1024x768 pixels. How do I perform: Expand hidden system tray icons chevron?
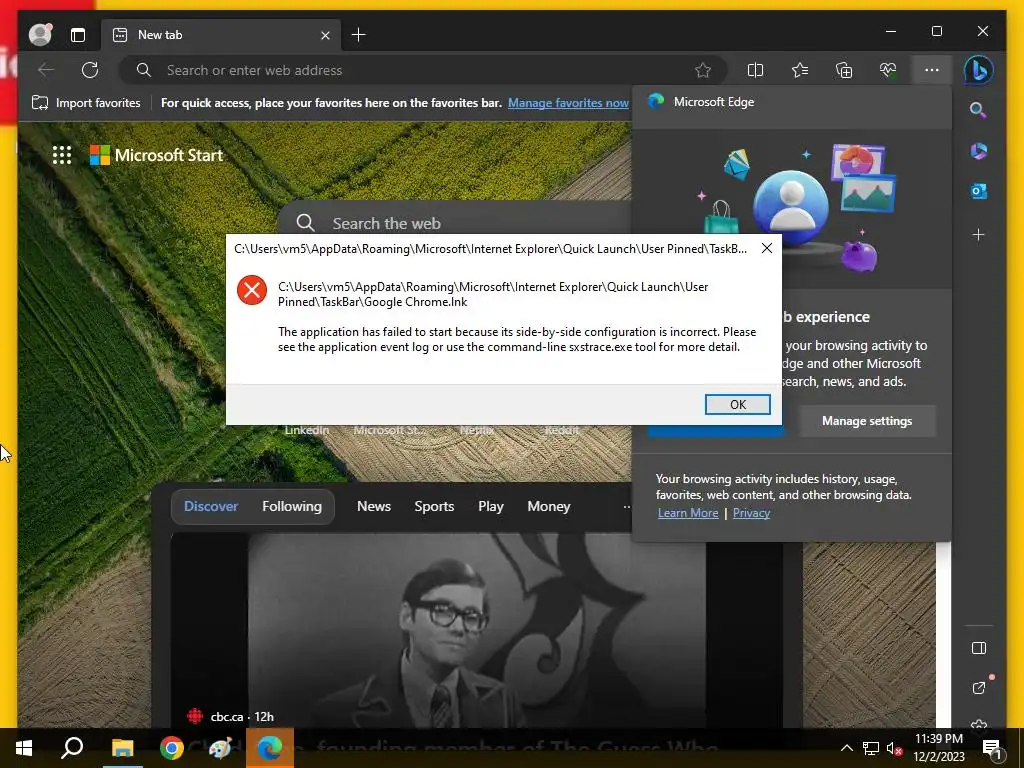pos(846,748)
